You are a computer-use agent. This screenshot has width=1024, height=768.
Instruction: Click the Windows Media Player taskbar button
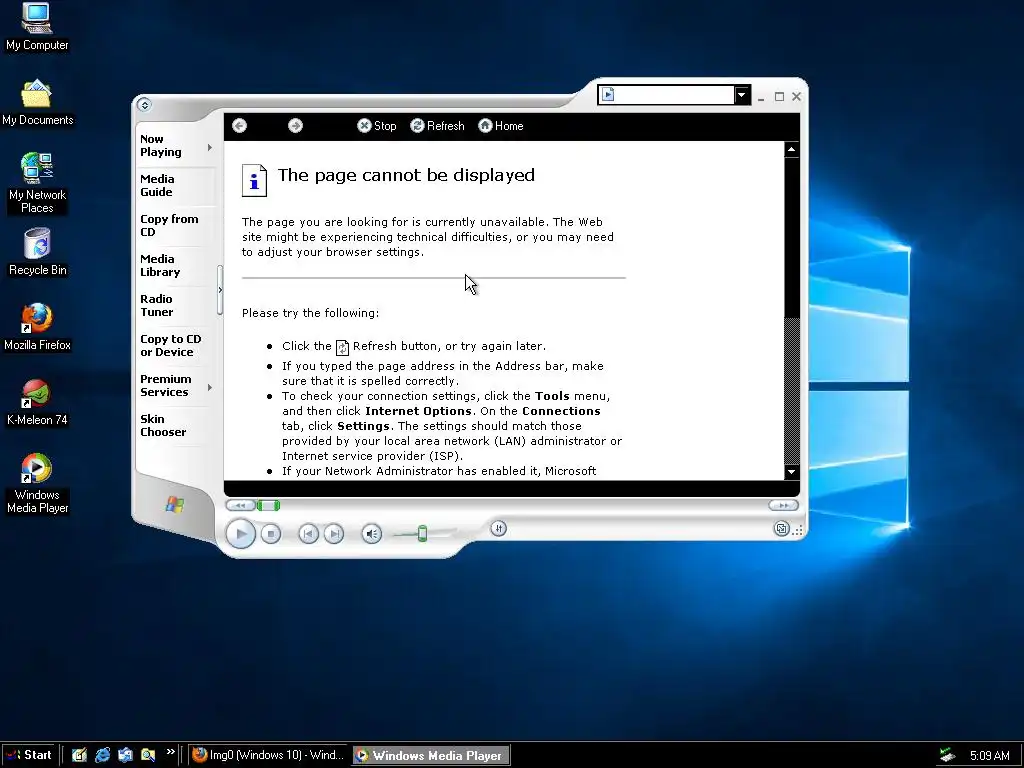click(x=431, y=755)
